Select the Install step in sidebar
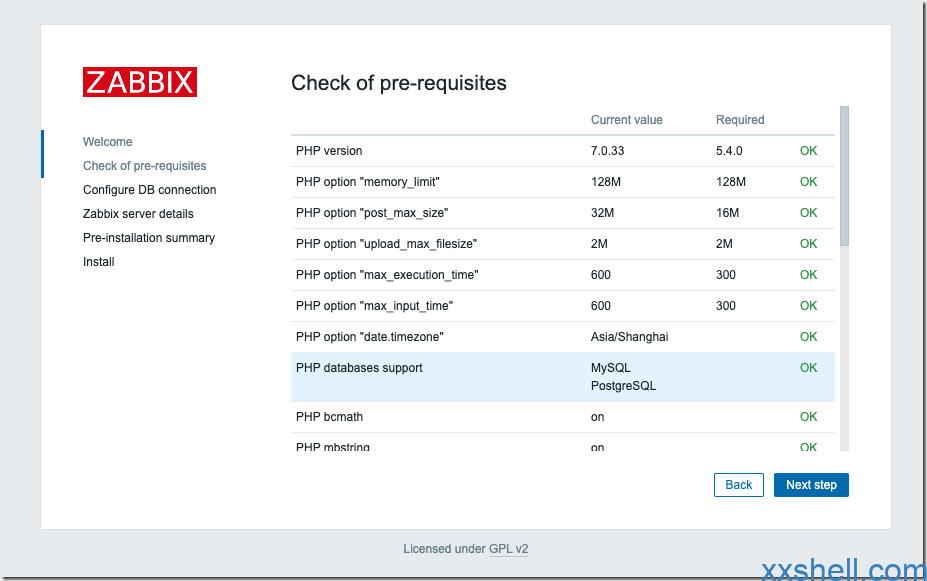Screen dimensions: 927x581 tap(99, 262)
